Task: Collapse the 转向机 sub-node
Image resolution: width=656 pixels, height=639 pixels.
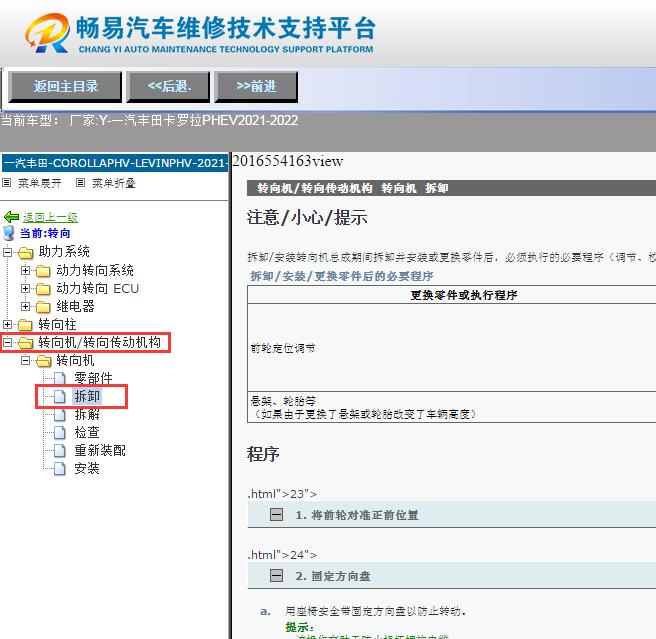Action: pyautogui.click(x=26, y=360)
